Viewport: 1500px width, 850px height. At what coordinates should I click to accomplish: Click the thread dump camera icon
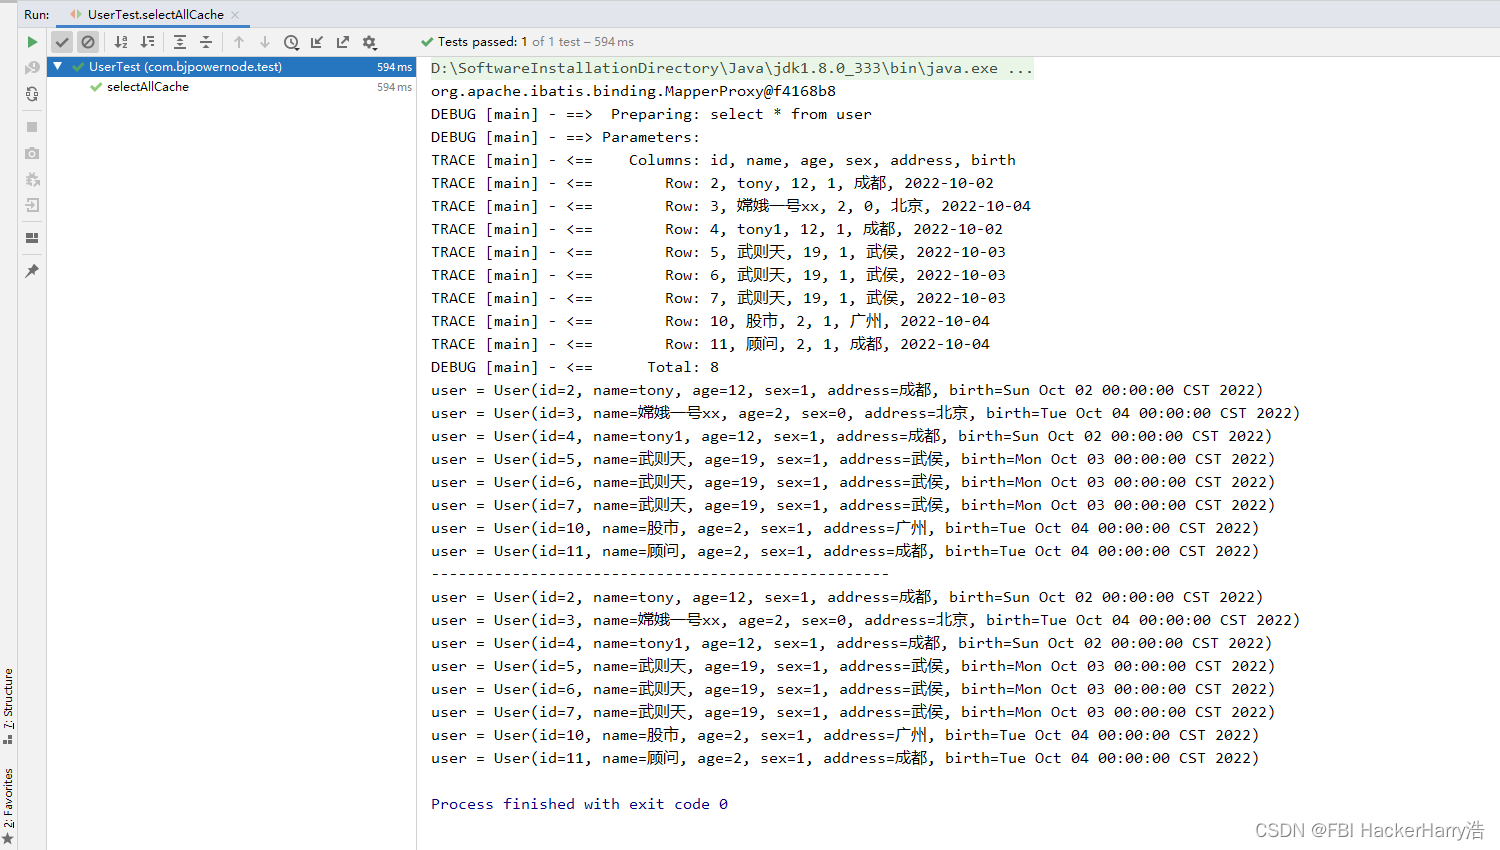tap(32, 153)
